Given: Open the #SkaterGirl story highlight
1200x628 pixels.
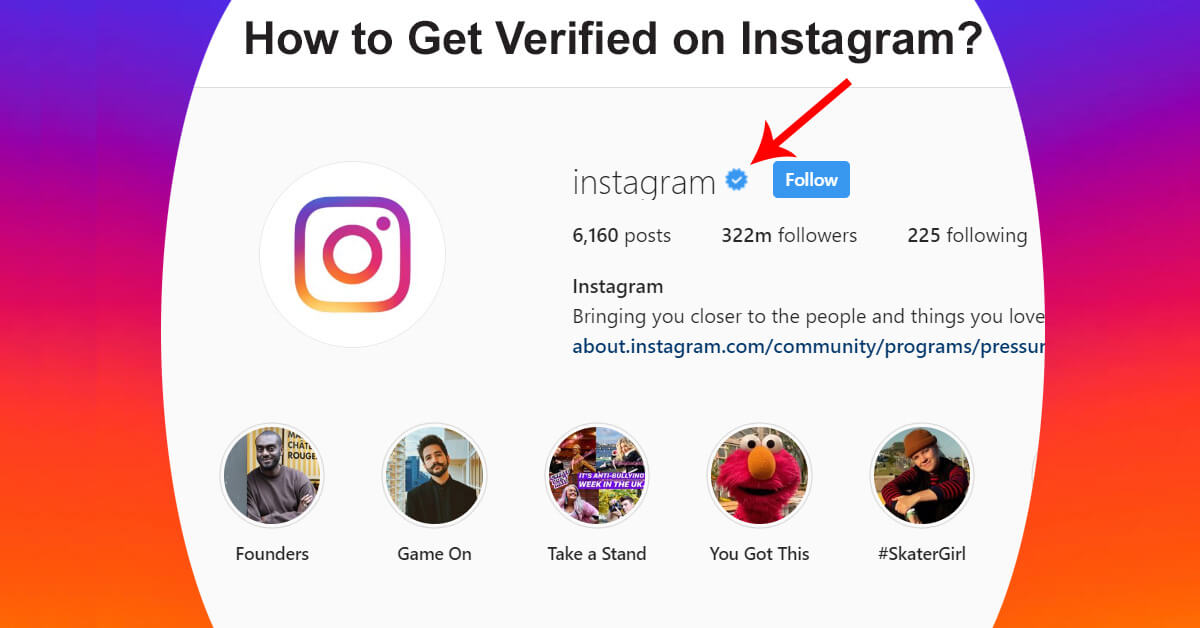Looking at the screenshot, I should point(922,474).
